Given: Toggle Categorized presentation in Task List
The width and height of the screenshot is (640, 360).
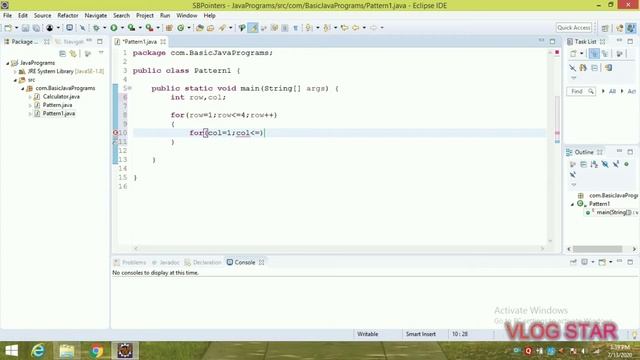Looking at the screenshot, I should click(x=594, y=53).
